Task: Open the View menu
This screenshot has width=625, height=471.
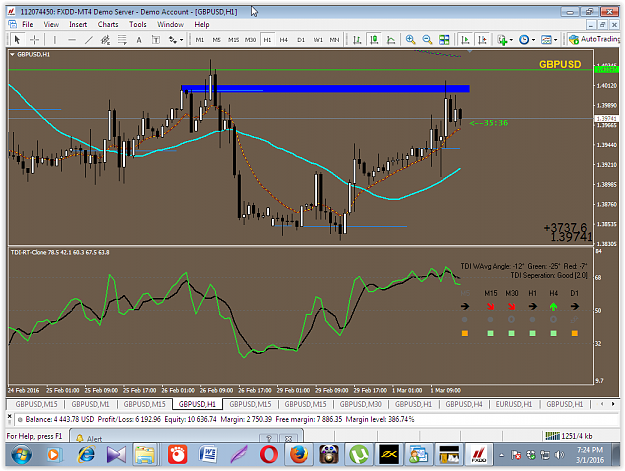Action: [51, 24]
